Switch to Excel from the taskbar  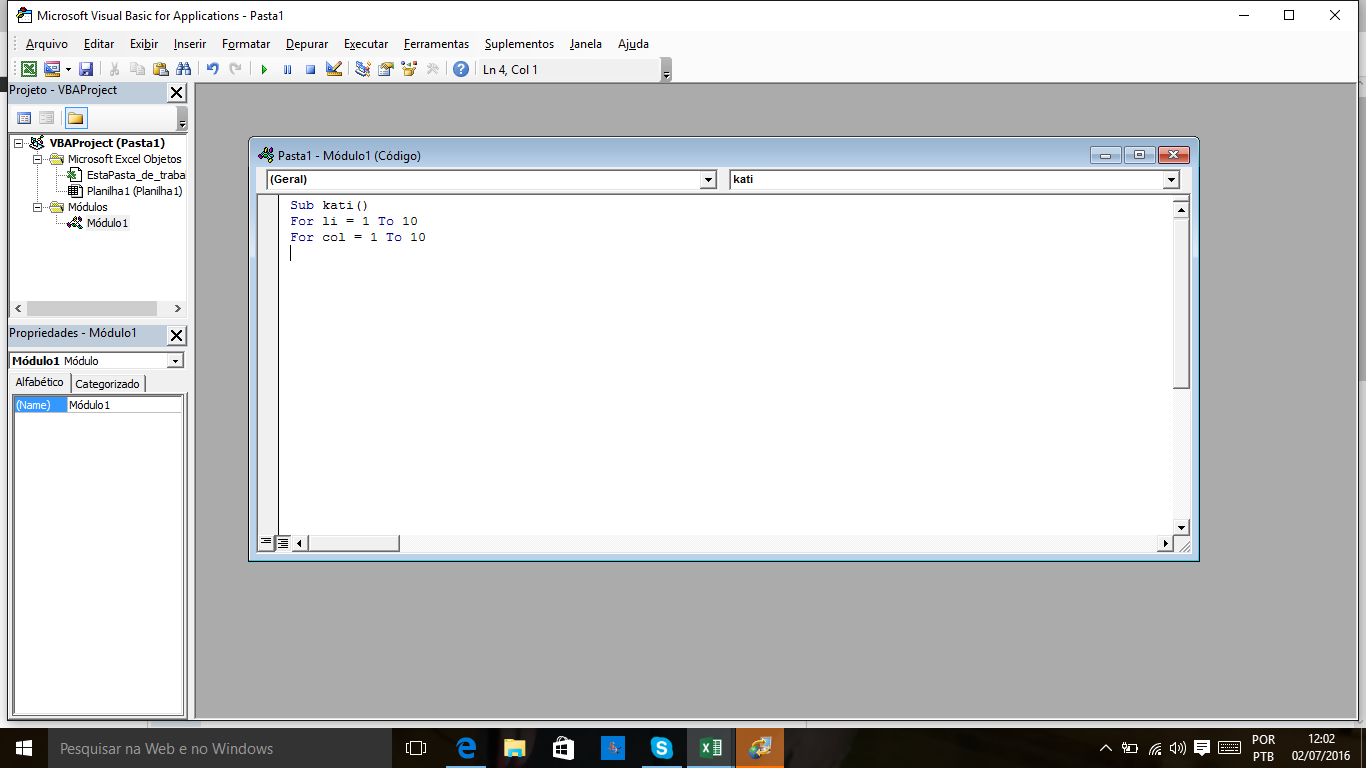(710, 748)
